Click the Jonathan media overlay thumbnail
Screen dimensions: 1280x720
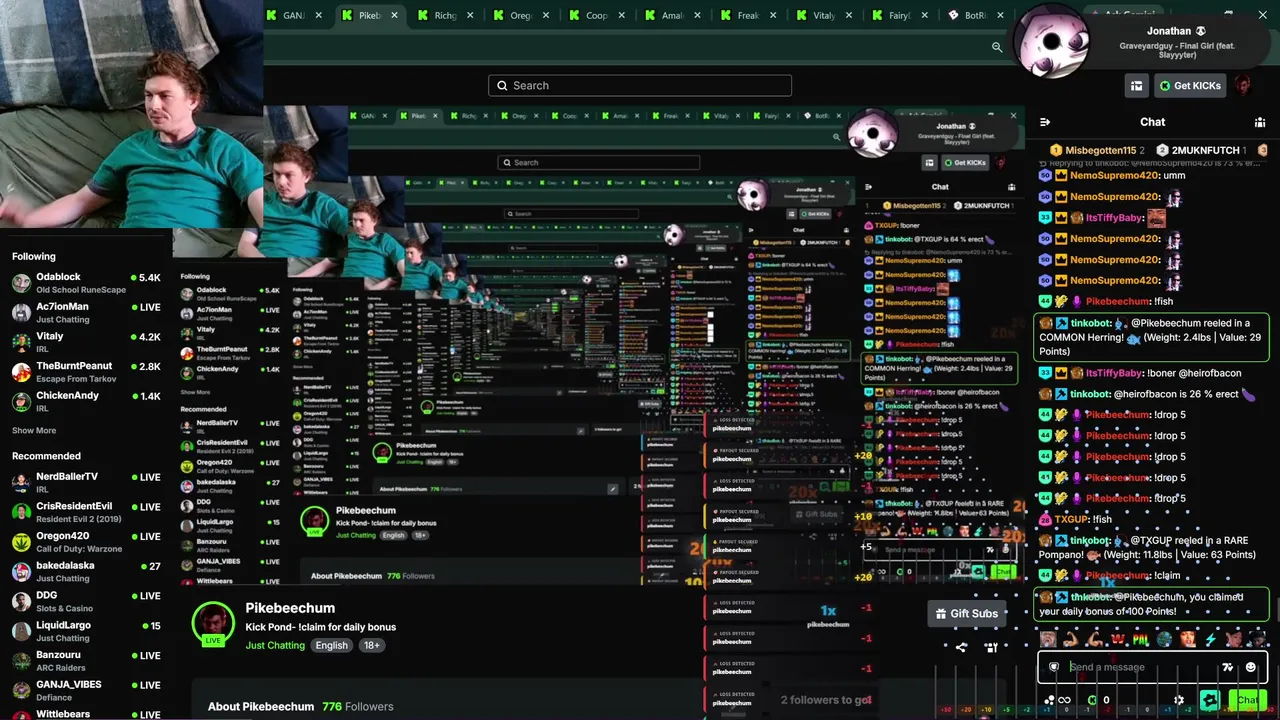[1053, 42]
